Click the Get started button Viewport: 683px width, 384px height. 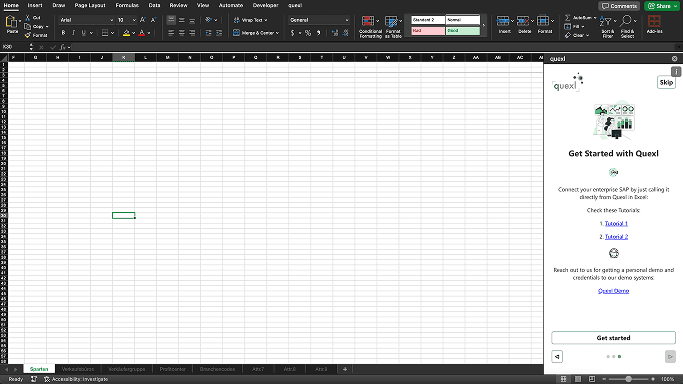click(x=613, y=338)
